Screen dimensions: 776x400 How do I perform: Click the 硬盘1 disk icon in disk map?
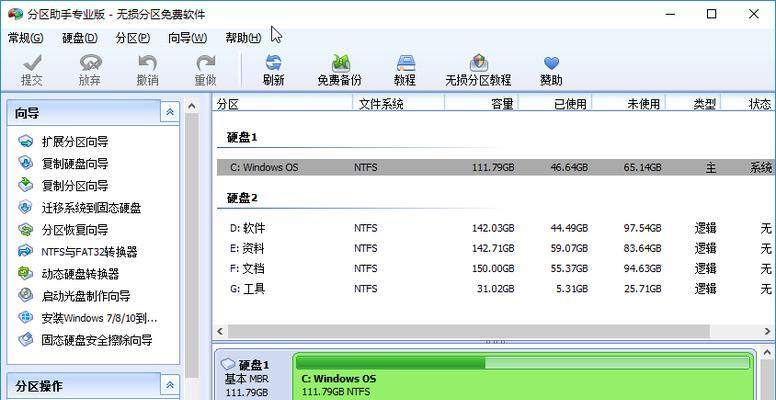(x=228, y=365)
